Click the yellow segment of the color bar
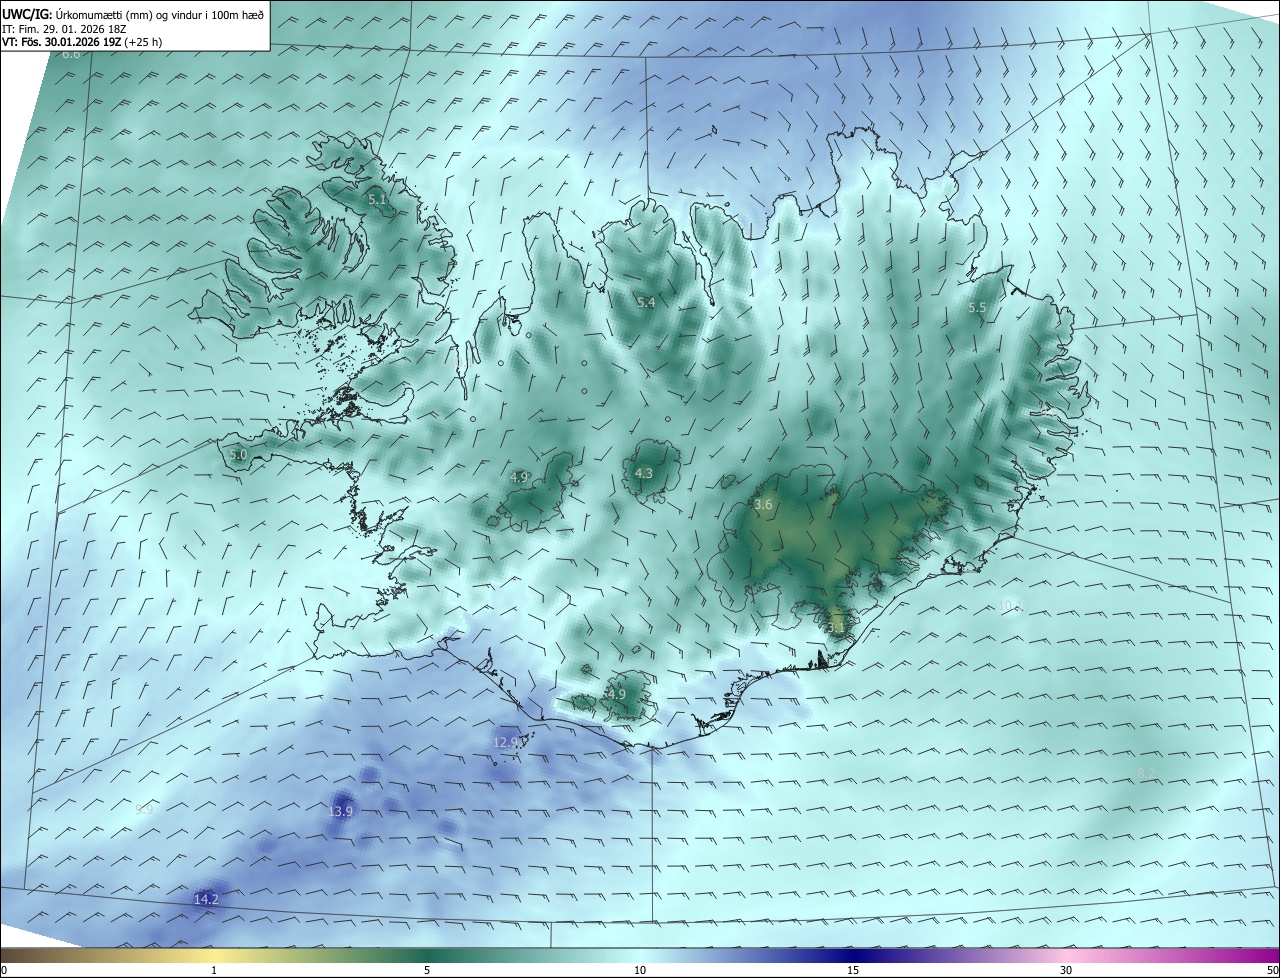The width and height of the screenshot is (1280, 978). coord(214,955)
